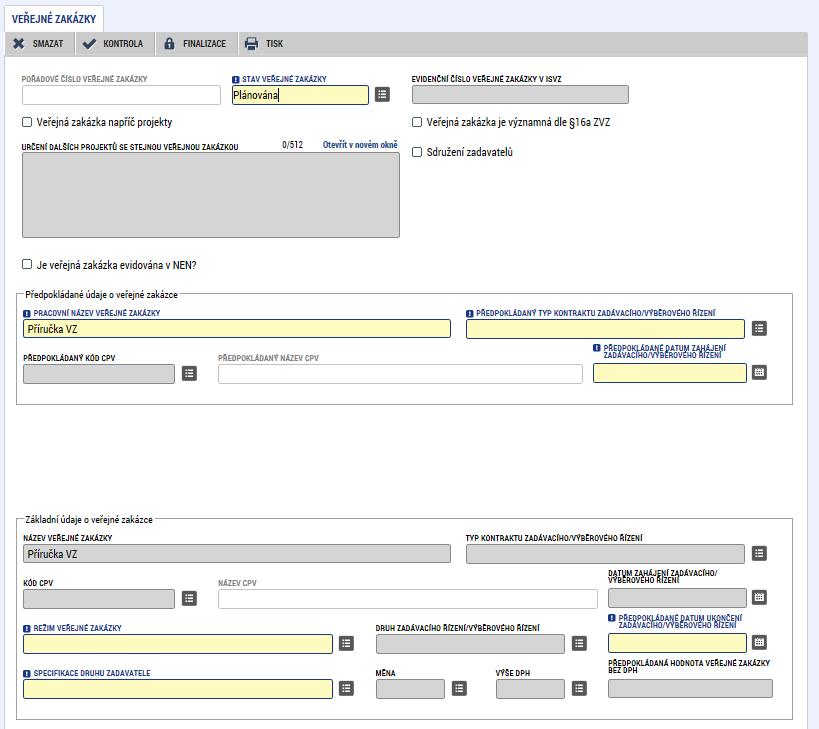Open list for Typ kontraktu zadávacího řízení
819x729 pixels.
(x=759, y=554)
